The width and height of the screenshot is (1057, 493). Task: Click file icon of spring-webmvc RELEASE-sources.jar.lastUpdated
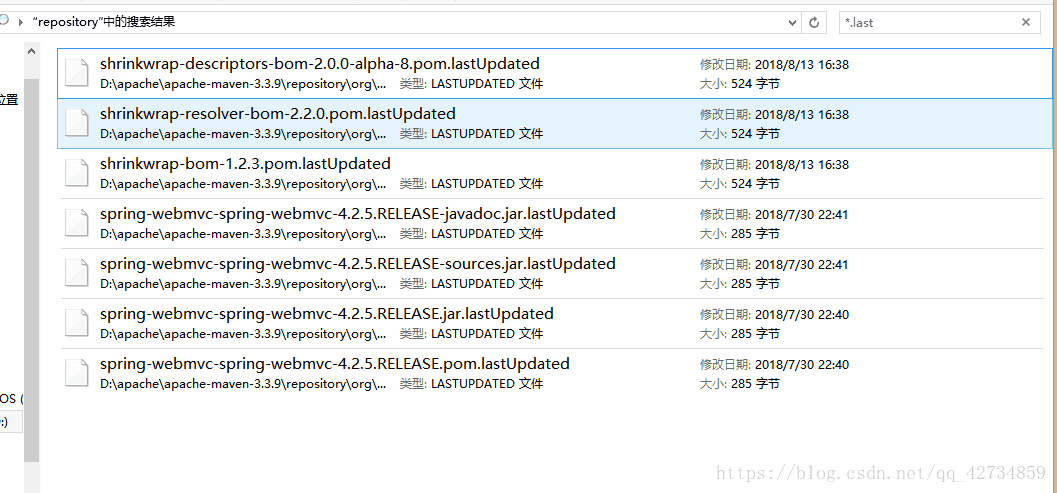tap(77, 274)
